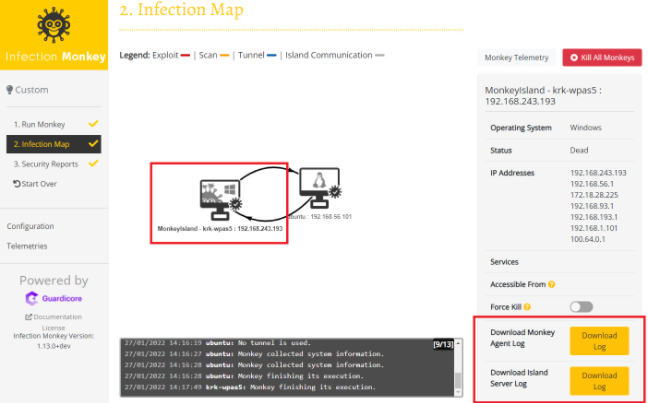Open the License link

[x=54, y=327]
